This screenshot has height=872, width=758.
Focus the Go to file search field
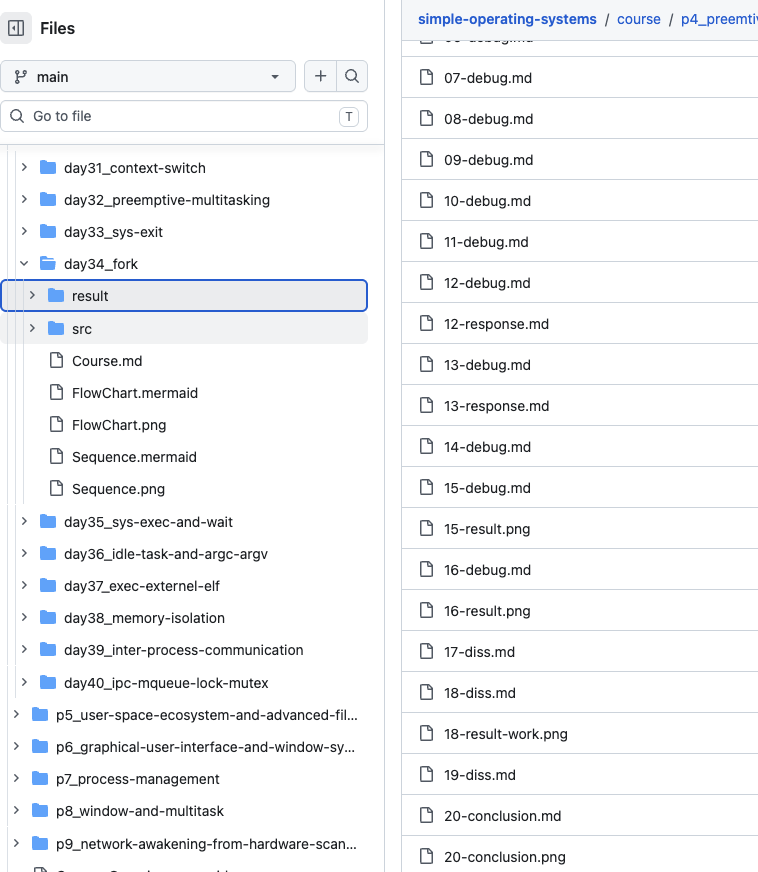[x=180, y=116]
